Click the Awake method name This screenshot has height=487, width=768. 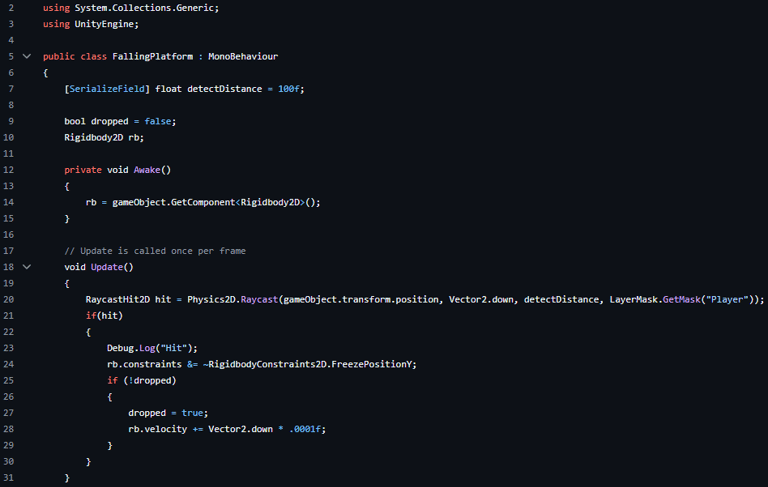coord(147,170)
